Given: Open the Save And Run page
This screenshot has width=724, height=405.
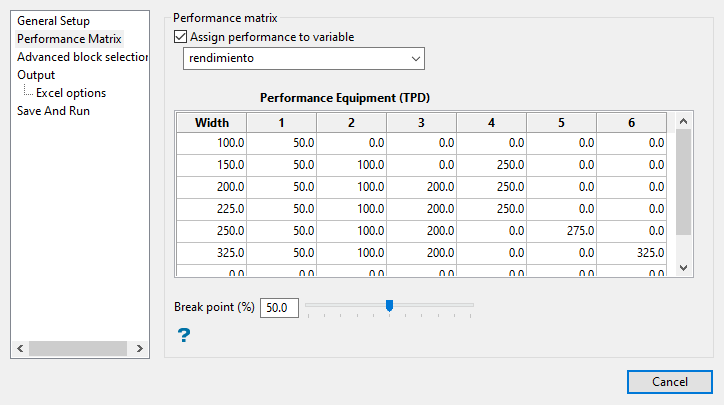Looking at the screenshot, I should coord(53,111).
